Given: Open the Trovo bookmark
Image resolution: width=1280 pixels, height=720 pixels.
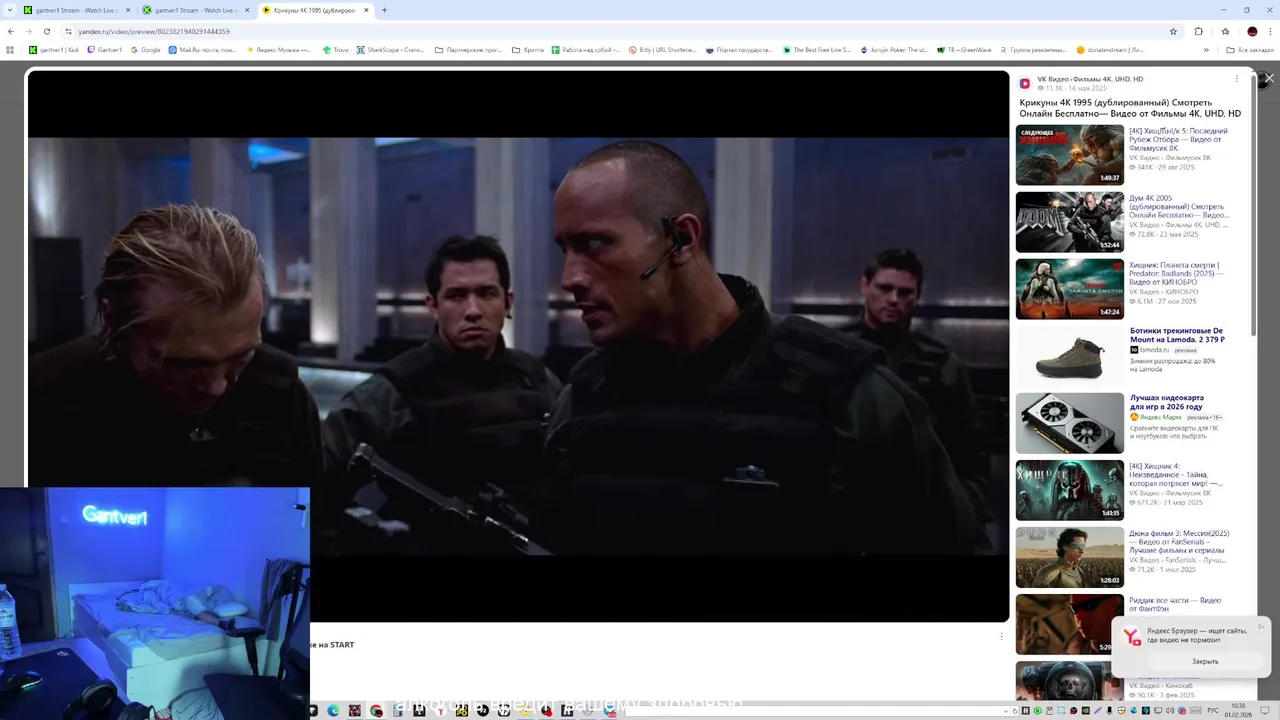Looking at the screenshot, I should coord(336,49).
